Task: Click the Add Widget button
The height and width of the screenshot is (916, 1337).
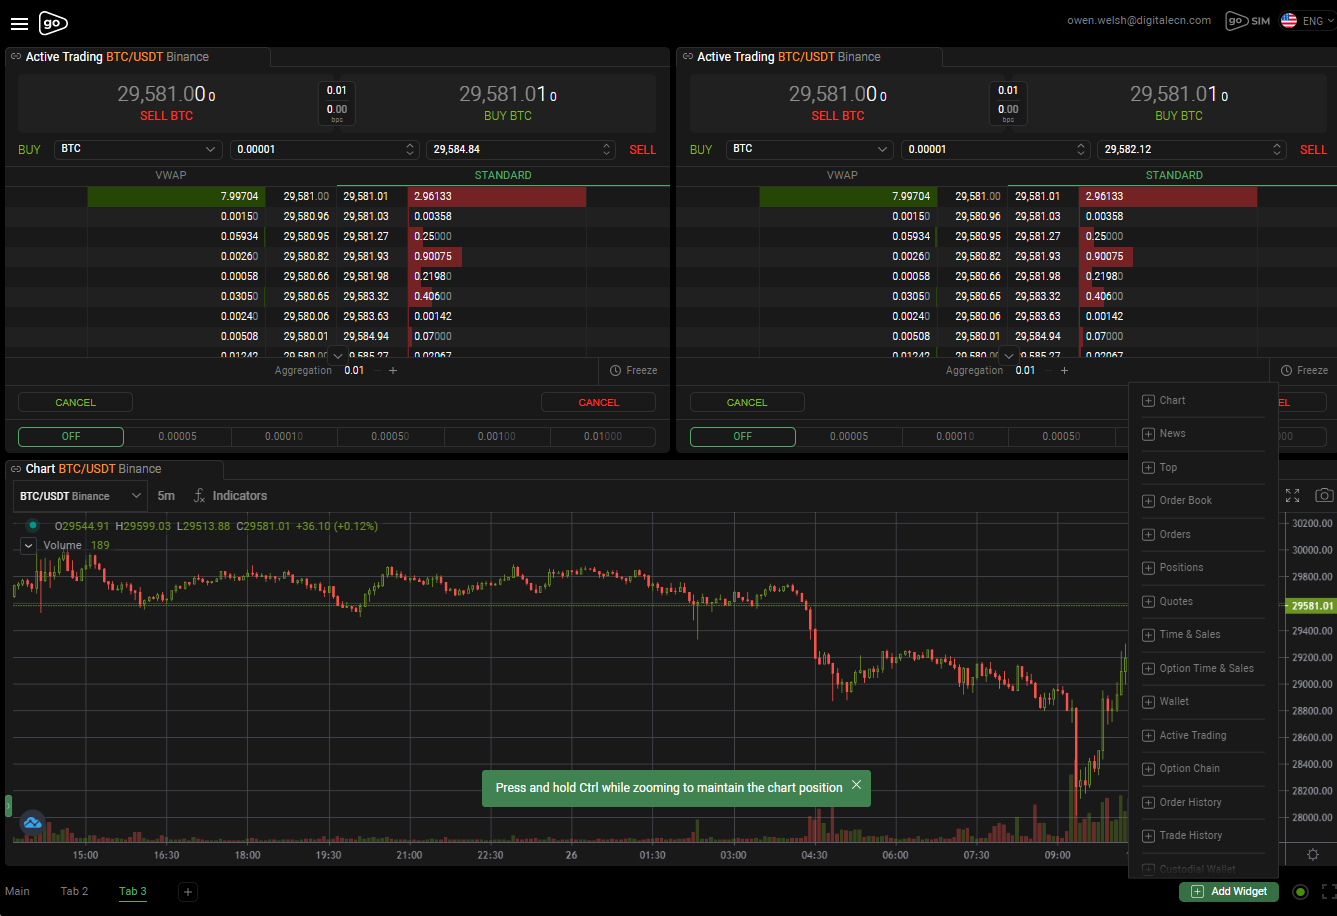Action: [1229, 892]
